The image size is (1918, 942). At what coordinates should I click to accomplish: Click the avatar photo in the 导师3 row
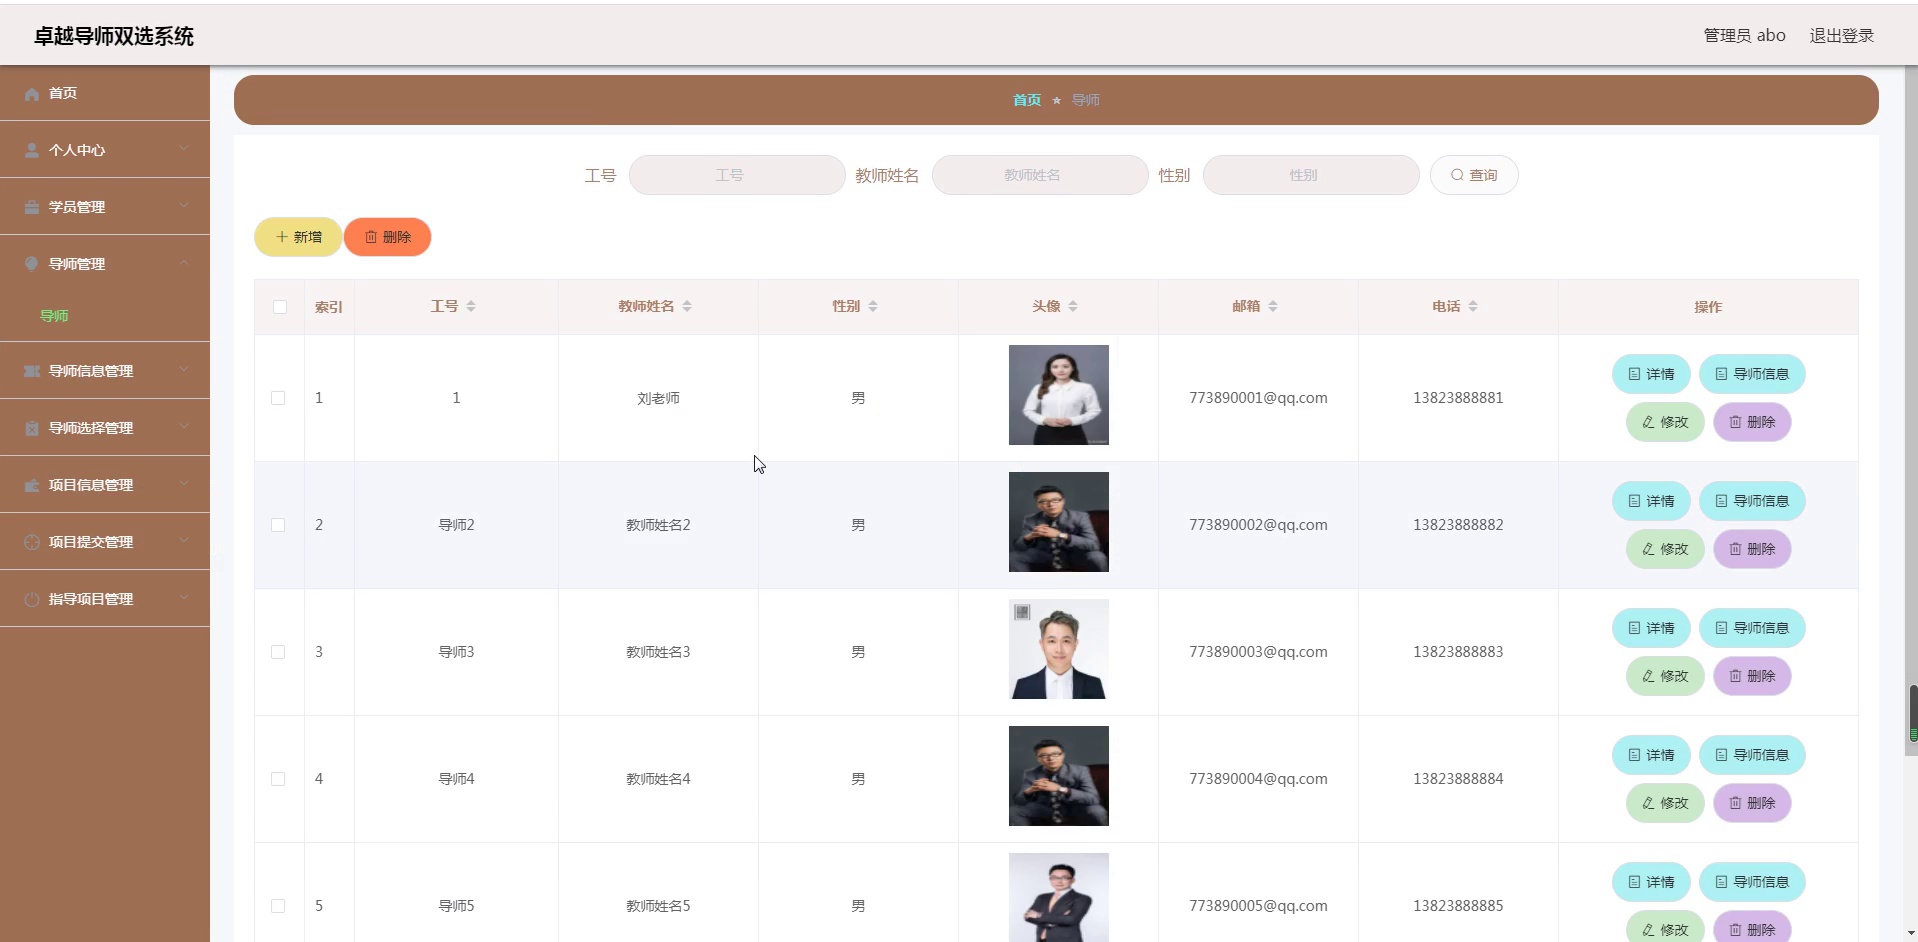coord(1059,649)
